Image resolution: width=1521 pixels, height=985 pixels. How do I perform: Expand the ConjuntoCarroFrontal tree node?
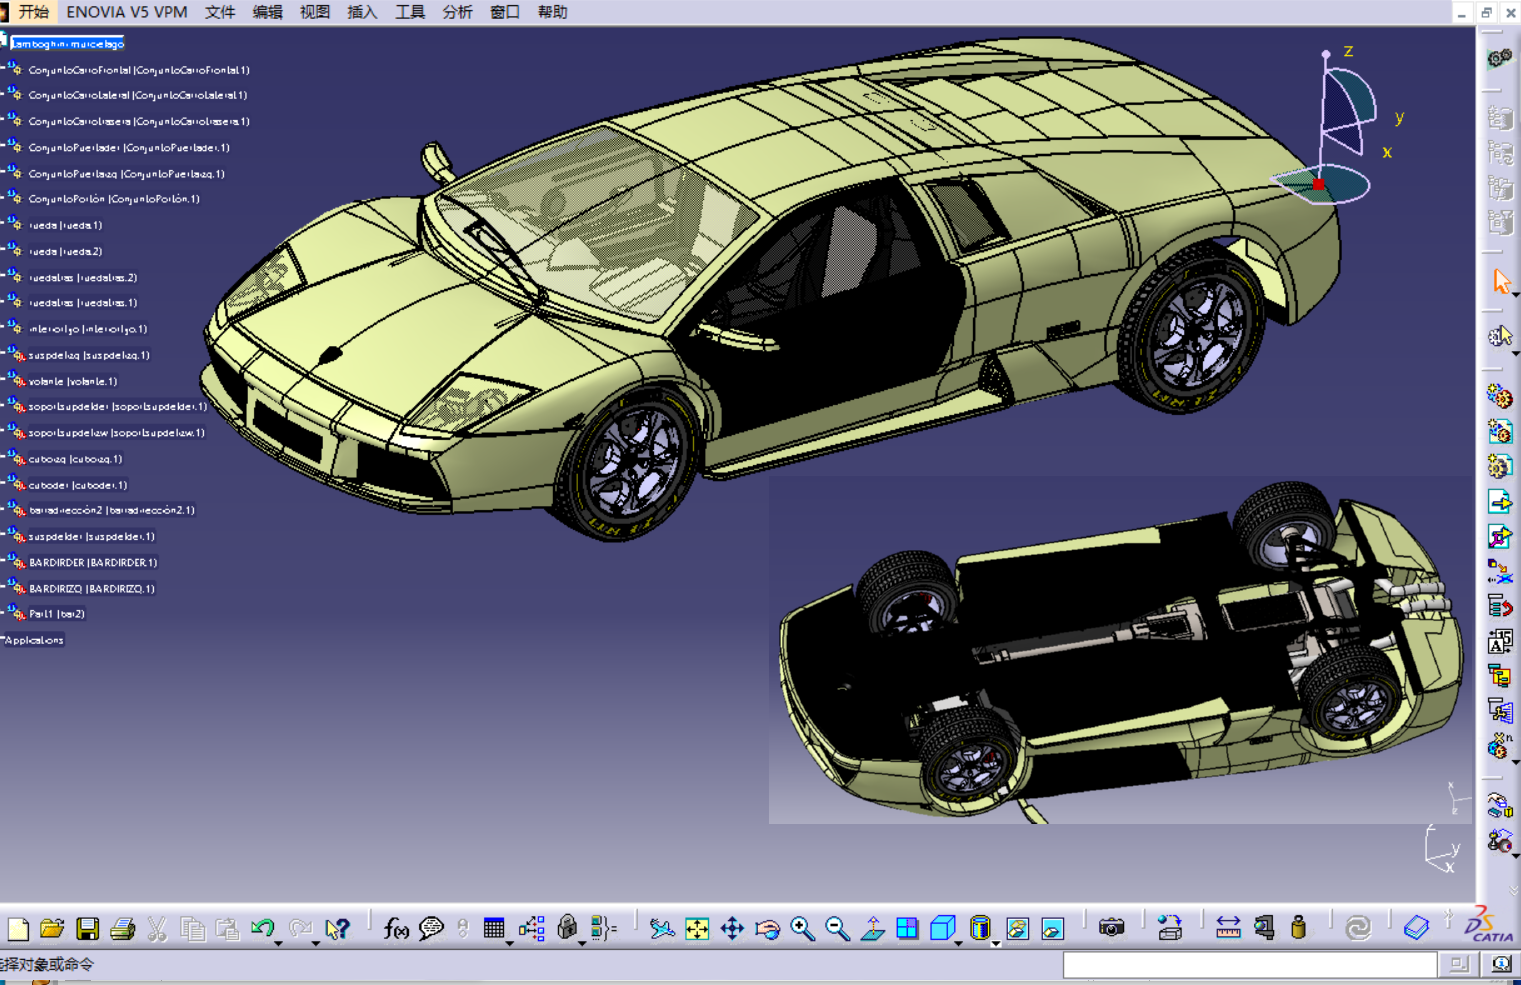coord(3,66)
